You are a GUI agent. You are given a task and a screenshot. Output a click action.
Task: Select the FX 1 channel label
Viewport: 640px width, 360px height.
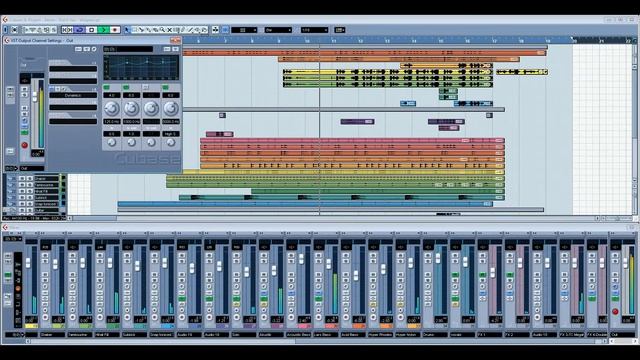click(489, 334)
